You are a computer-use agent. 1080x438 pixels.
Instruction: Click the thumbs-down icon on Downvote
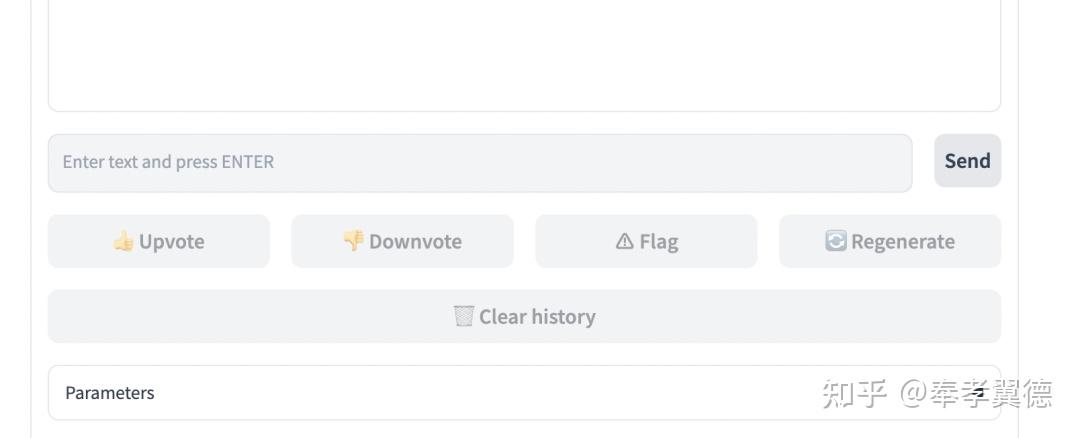tap(353, 241)
